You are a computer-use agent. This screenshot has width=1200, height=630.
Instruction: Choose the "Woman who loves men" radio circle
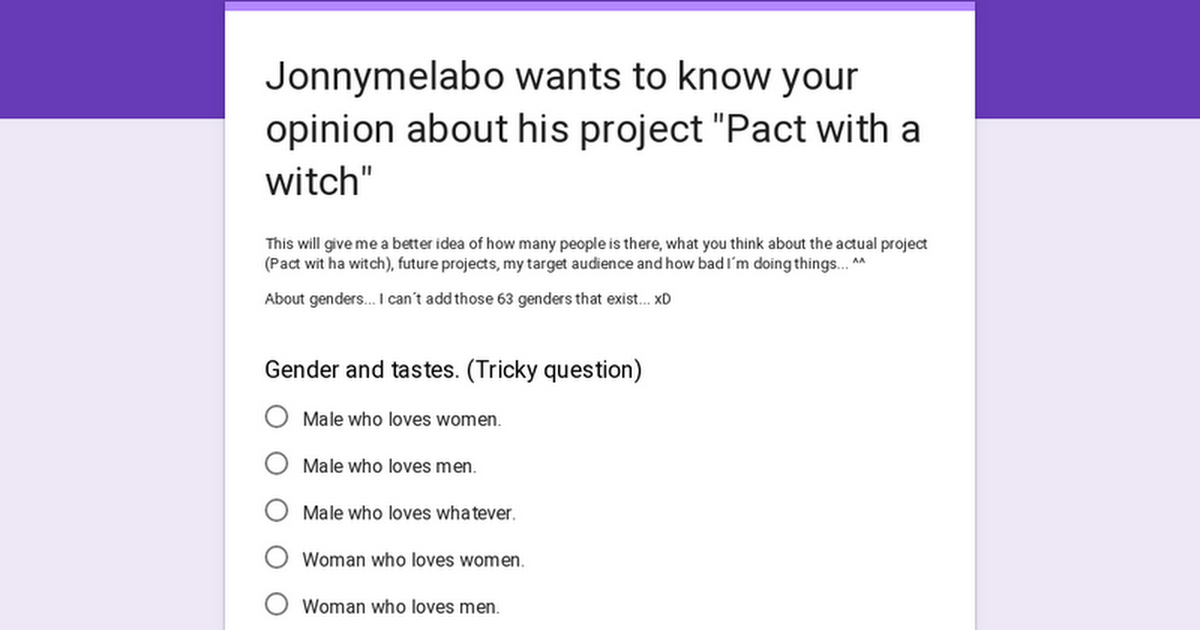pyautogui.click(x=277, y=605)
